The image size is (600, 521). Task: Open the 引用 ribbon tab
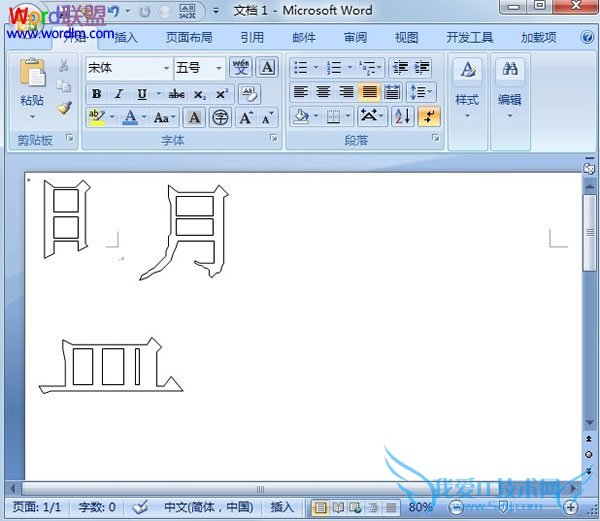pos(252,37)
